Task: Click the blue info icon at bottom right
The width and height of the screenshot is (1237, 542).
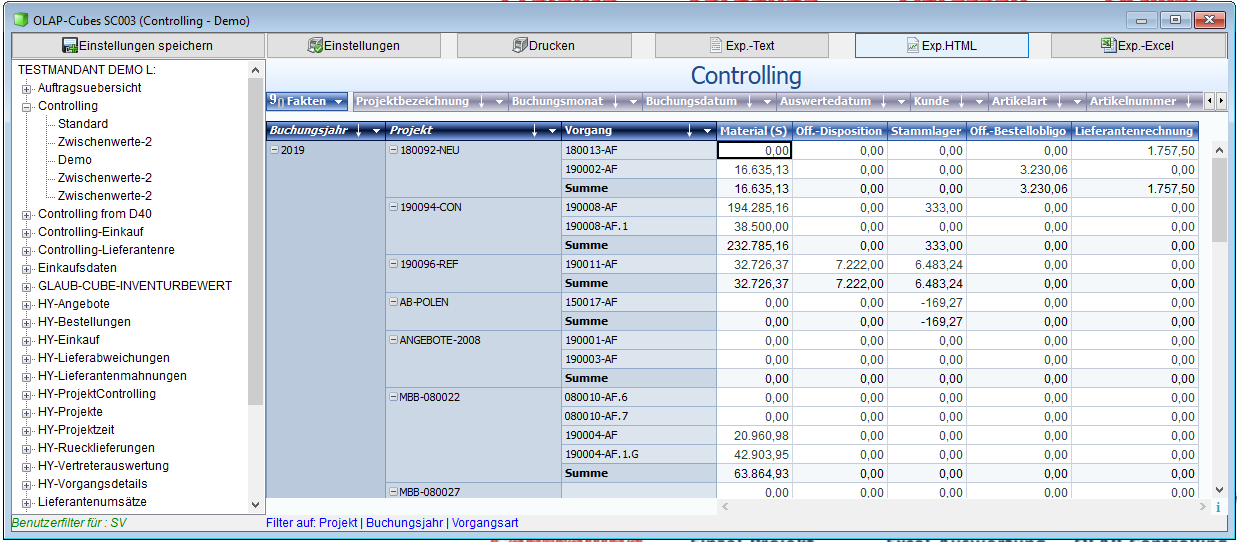Action: point(1218,507)
